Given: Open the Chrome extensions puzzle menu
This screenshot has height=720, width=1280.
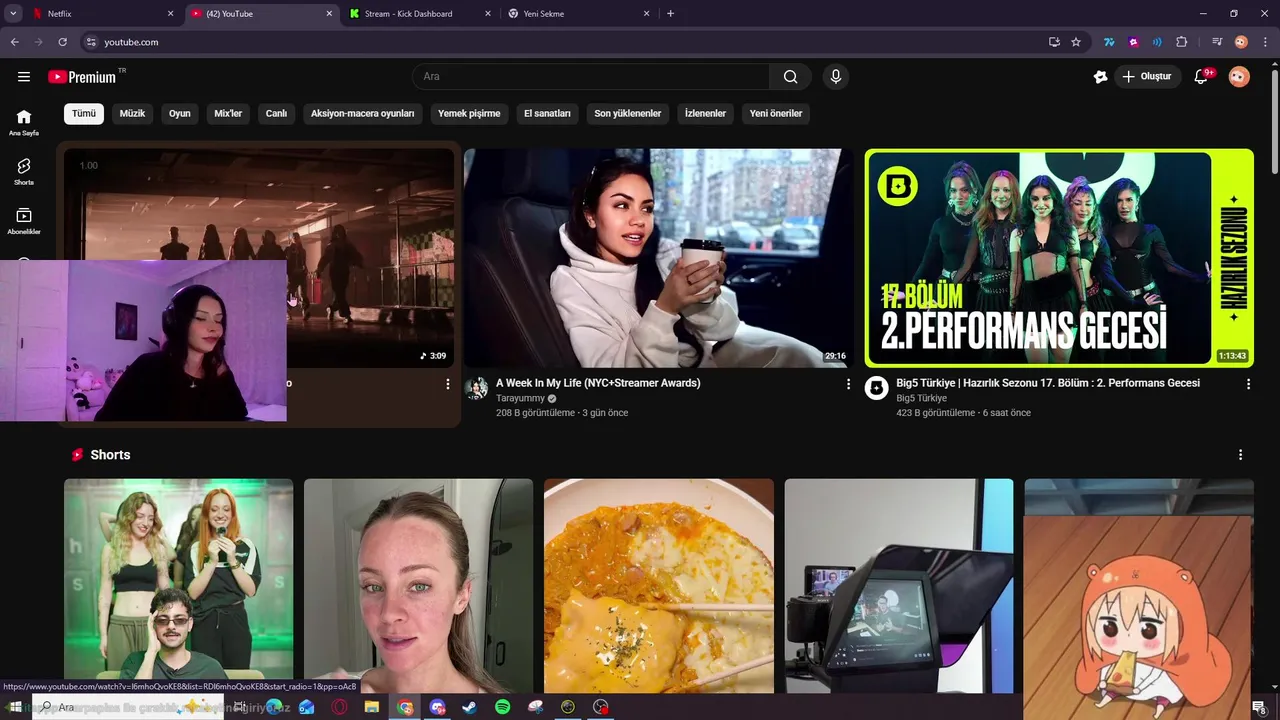Looking at the screenshot, I should (x=1182, y=42).
